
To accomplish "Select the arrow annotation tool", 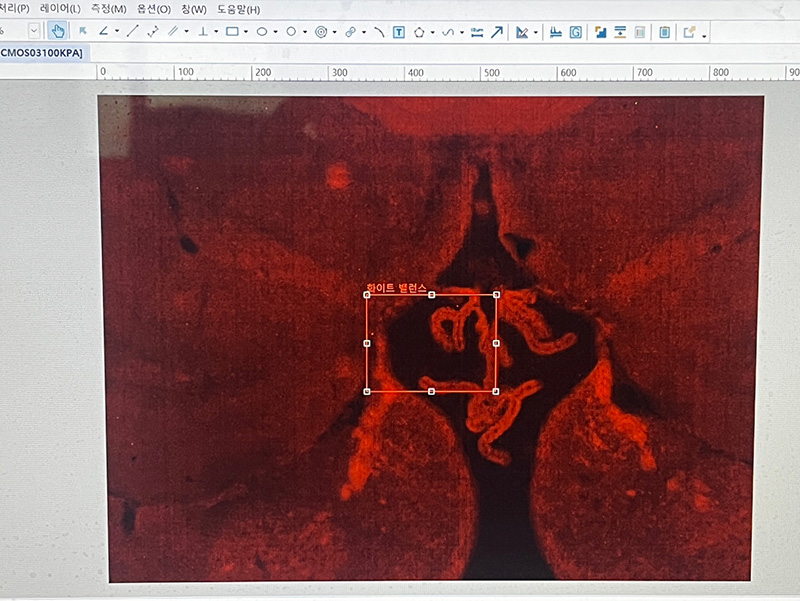I will click(497, 32).
